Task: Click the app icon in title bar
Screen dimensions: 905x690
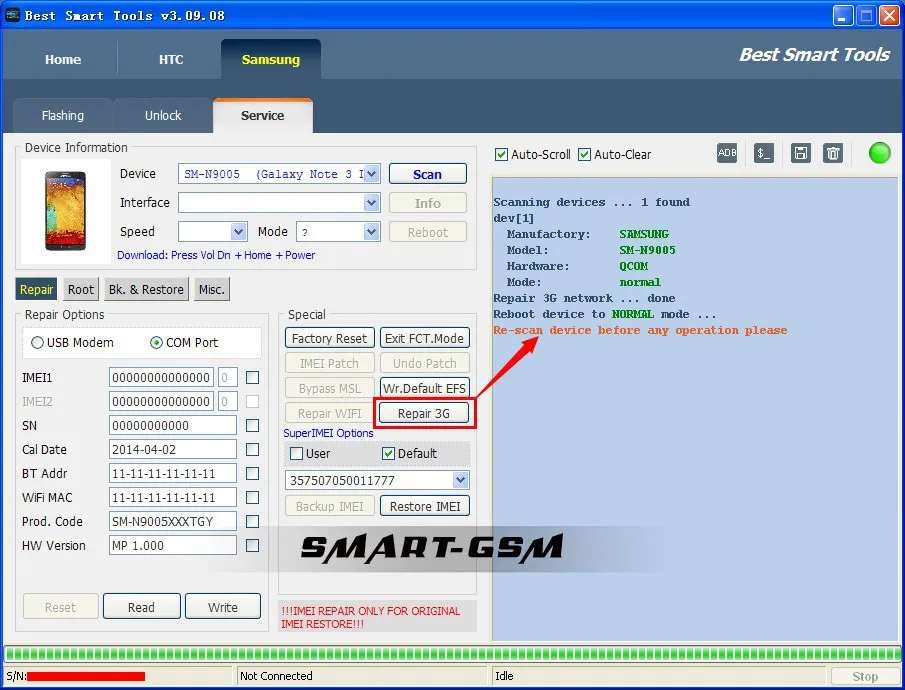Action: pos(12,15)
